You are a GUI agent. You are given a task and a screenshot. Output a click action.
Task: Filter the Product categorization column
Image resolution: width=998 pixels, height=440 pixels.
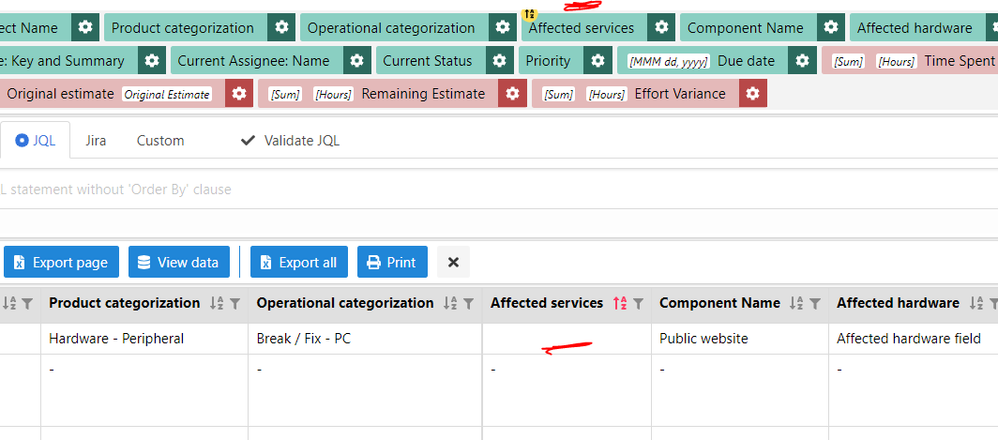point(235,304)
